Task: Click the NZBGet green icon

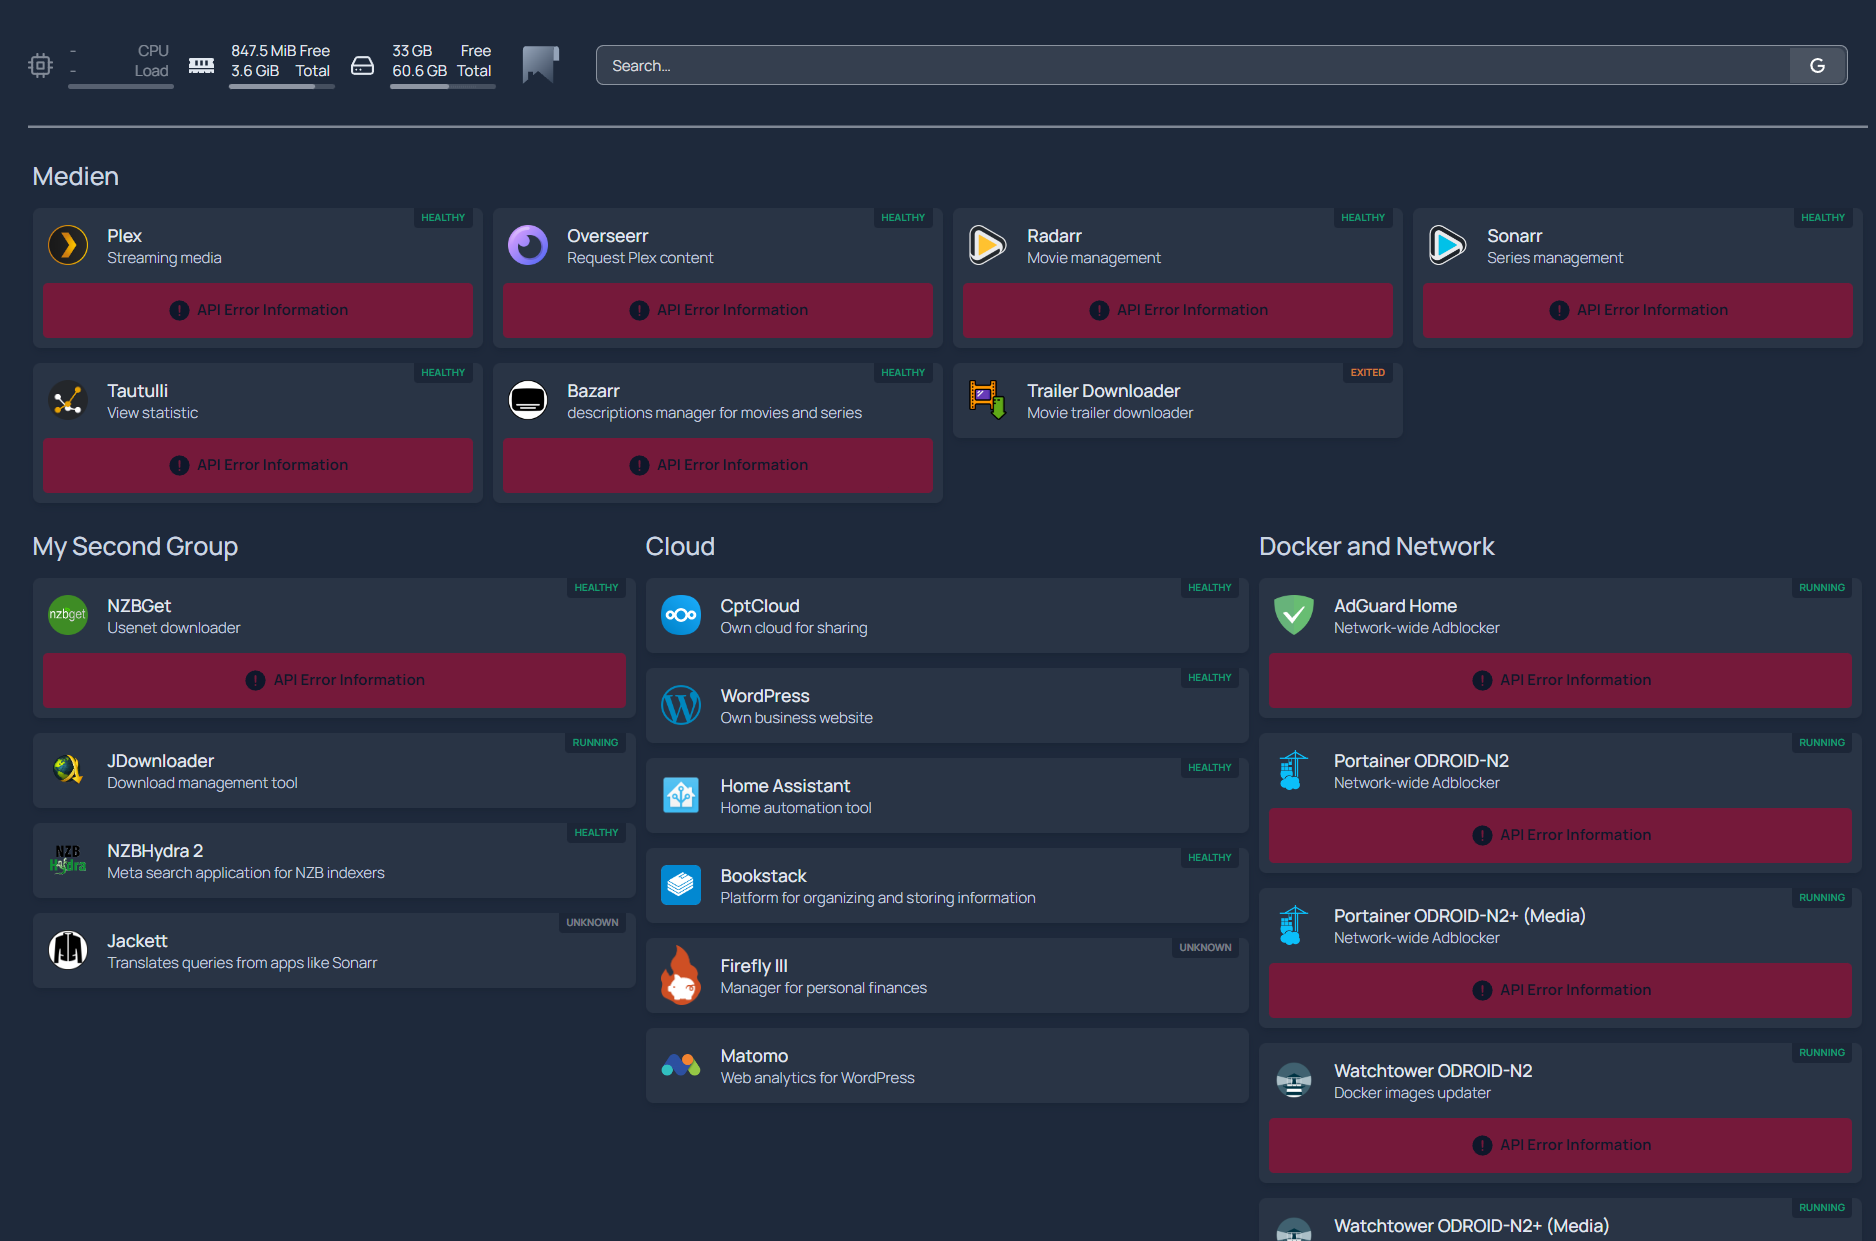Action: (68, 615)
